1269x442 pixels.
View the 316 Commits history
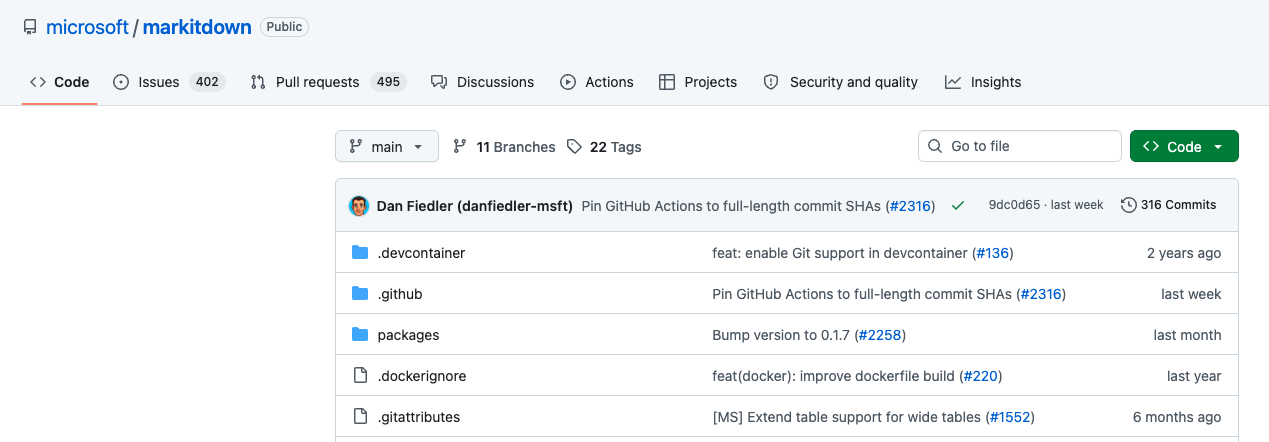pos(1169,205)
